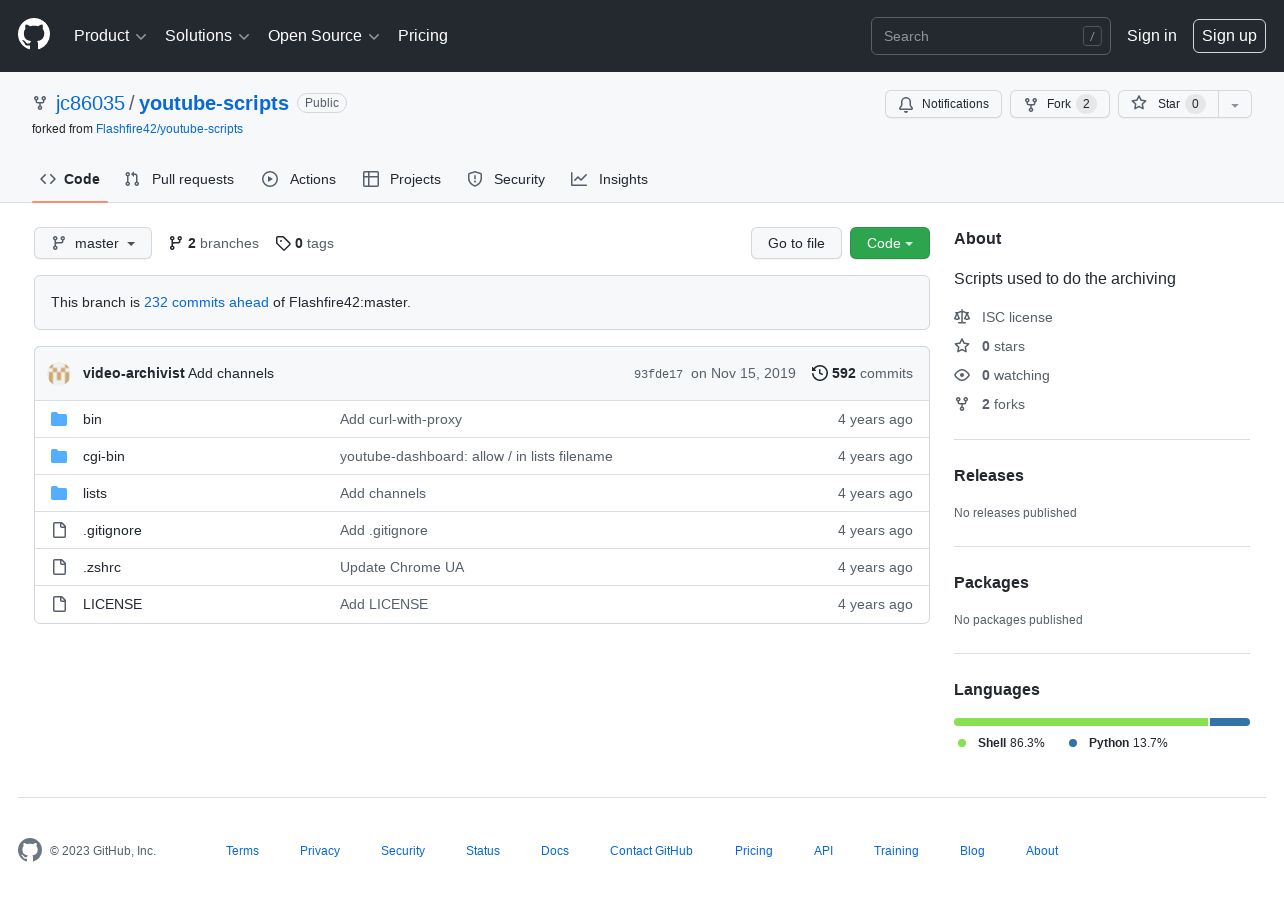Open the Solutions menu
Viewport: 1284px width, 912px height.
(207, 36)
